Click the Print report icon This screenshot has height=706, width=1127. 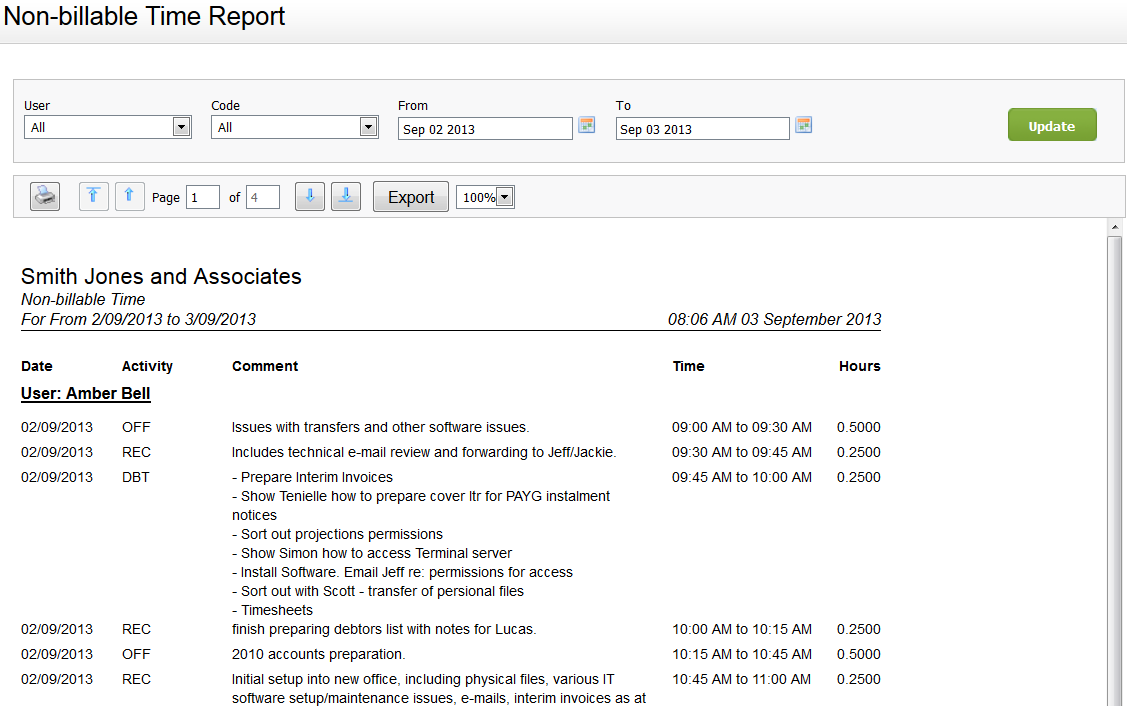click(x=44, y=196)
